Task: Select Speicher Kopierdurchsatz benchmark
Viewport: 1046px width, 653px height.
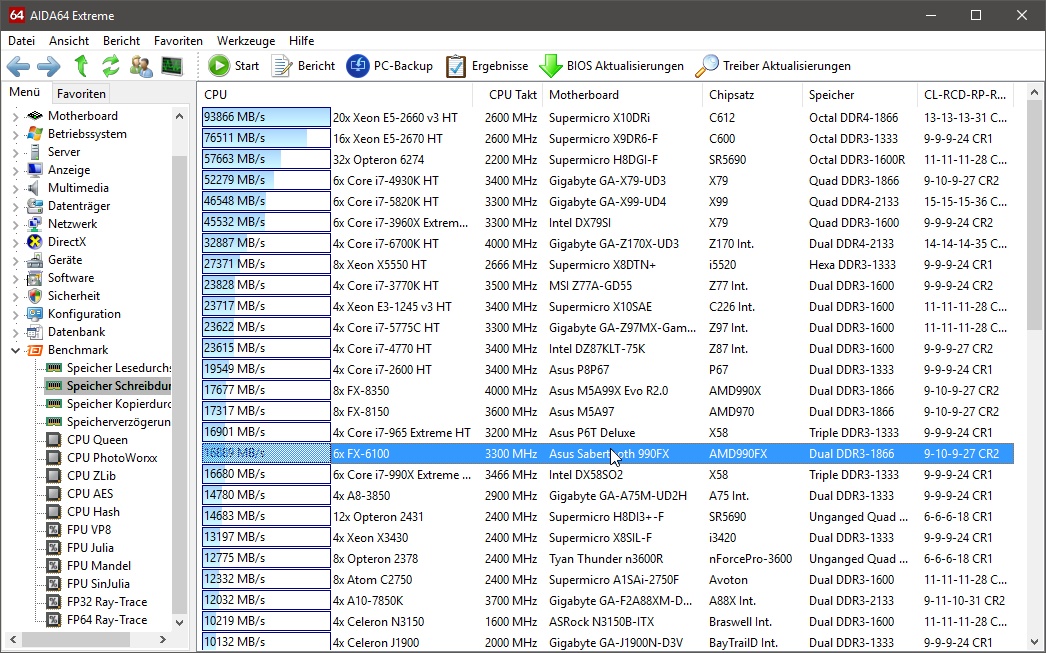Action: (119, 404)
